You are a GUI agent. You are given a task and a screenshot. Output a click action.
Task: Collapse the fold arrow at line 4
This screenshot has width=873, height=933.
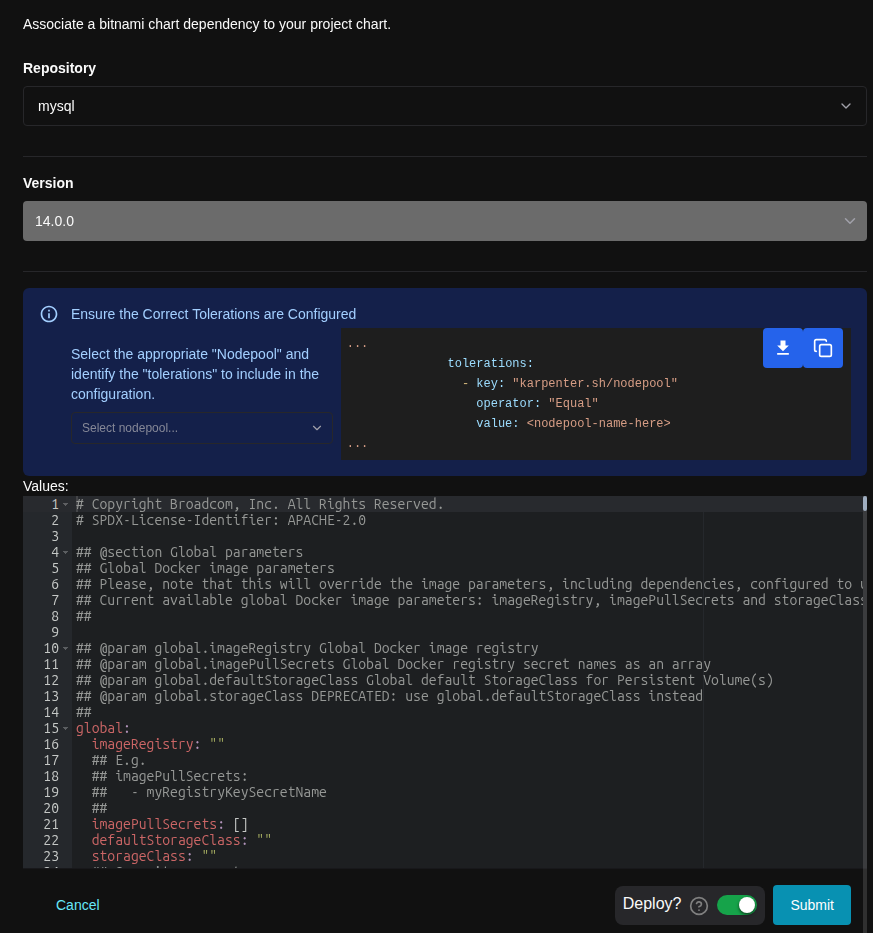tap(65, 553)
